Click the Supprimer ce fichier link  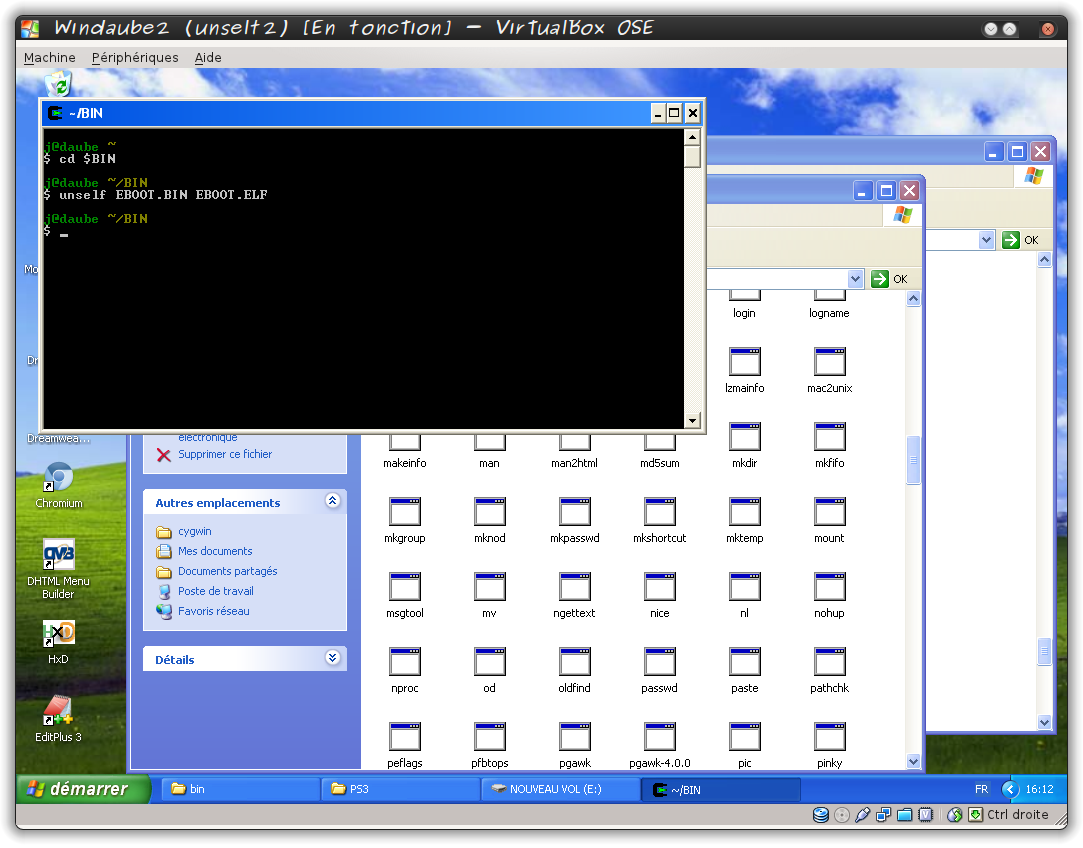tap(225, 454)
